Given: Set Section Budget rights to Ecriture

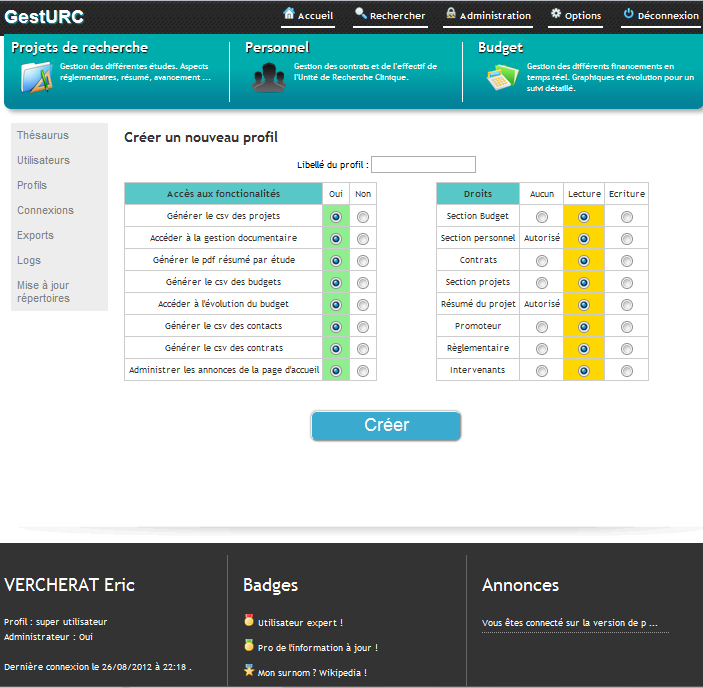Looking at the screenshot, I should click(627, 217).
